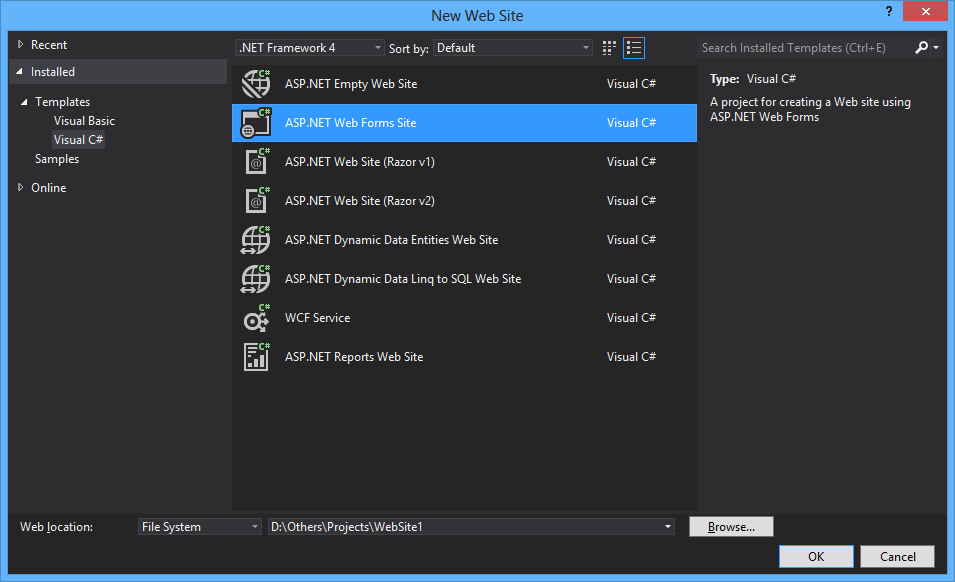Open the File System web location dropdown
The height and width of the screenshot is (582, 955).
pyautogui.click(x=200, y=527)
